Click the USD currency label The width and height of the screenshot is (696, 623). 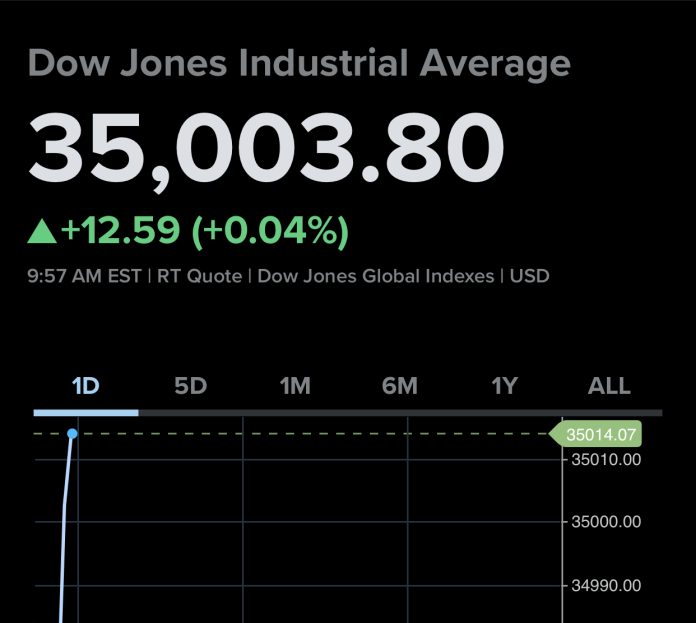[x=530, y=276]
